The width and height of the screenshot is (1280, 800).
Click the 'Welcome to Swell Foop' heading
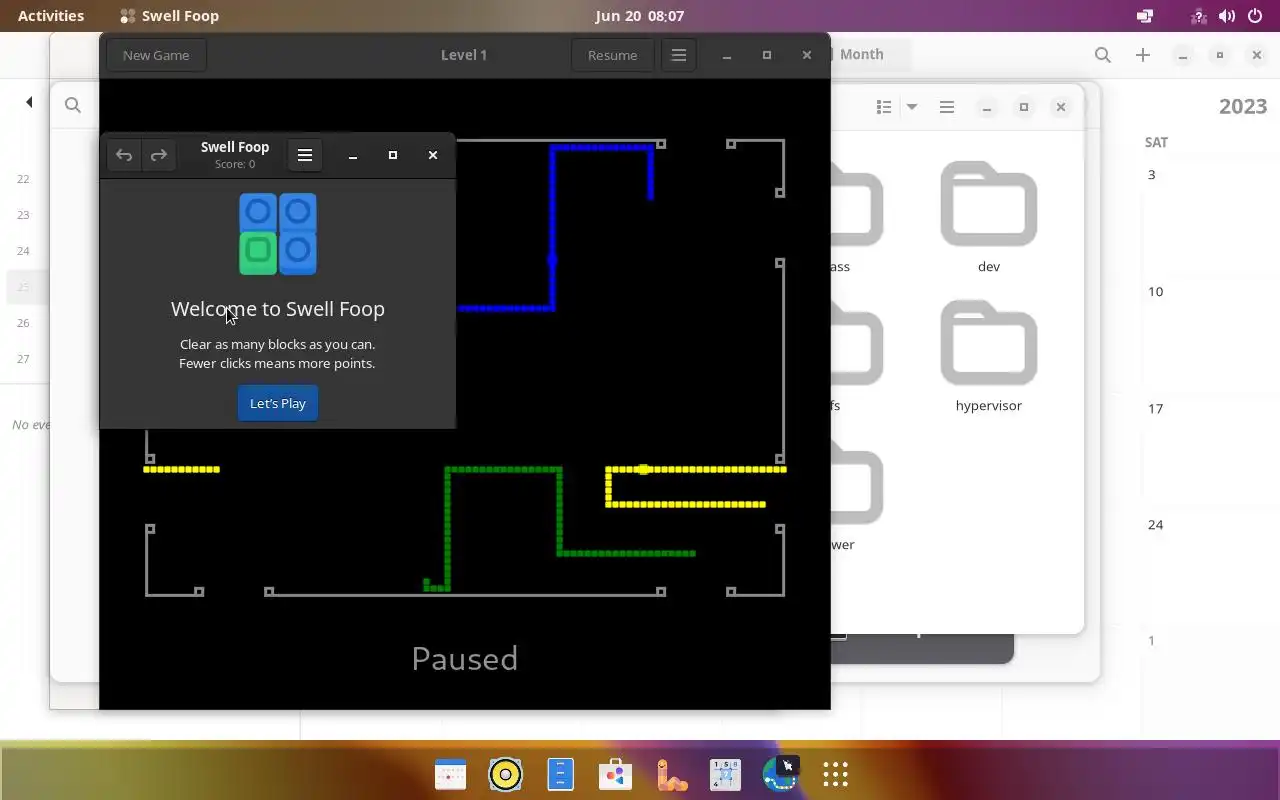[x=278, y=309]
